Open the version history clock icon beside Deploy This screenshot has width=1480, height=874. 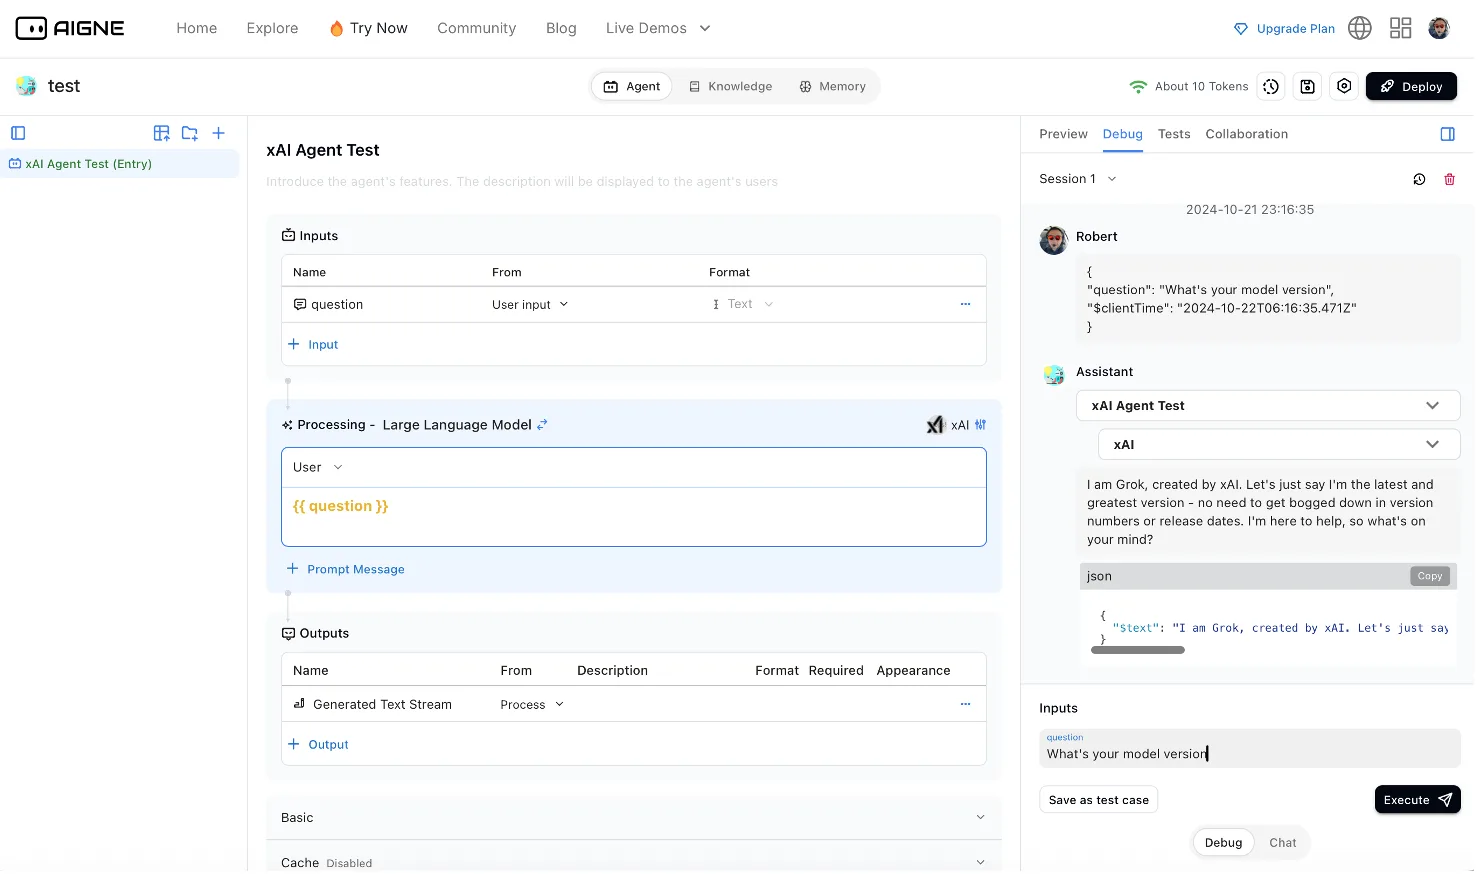(1271, 86)
